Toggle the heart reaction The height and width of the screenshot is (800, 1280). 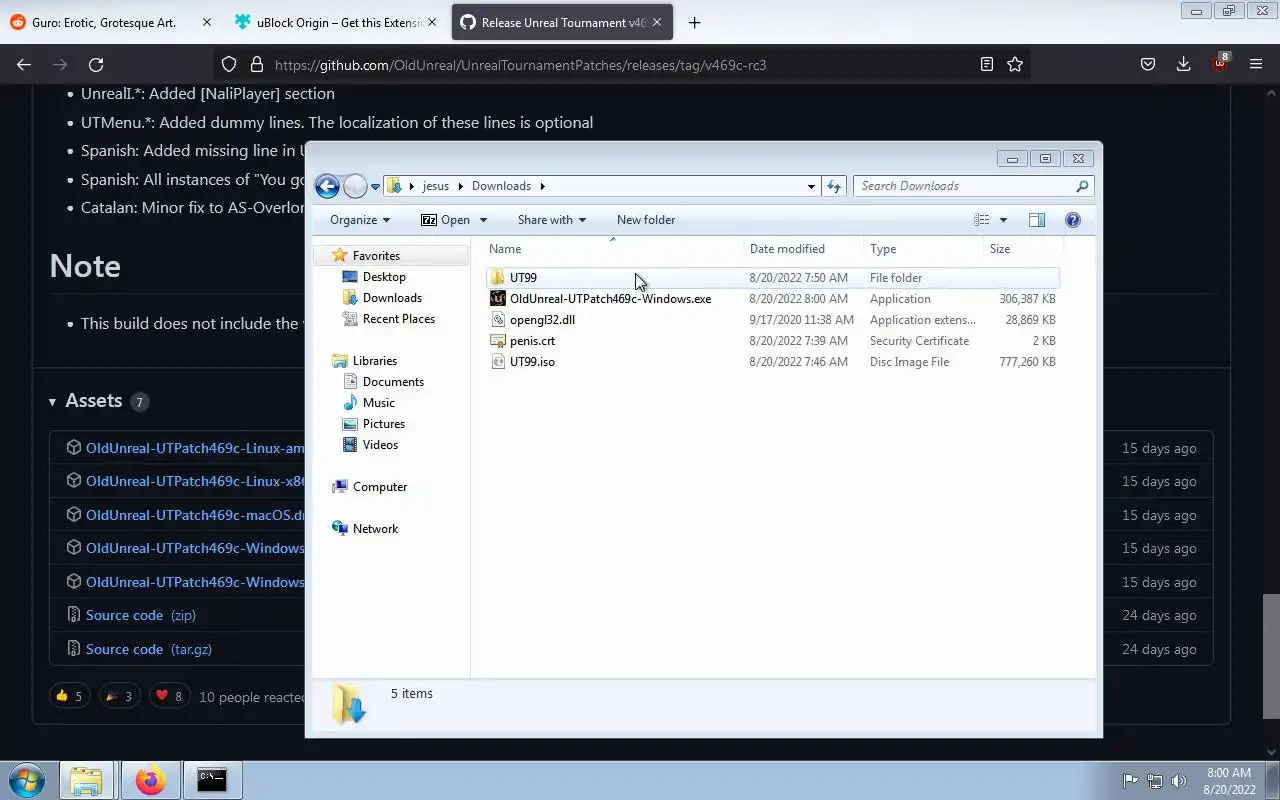pos(169,696)
